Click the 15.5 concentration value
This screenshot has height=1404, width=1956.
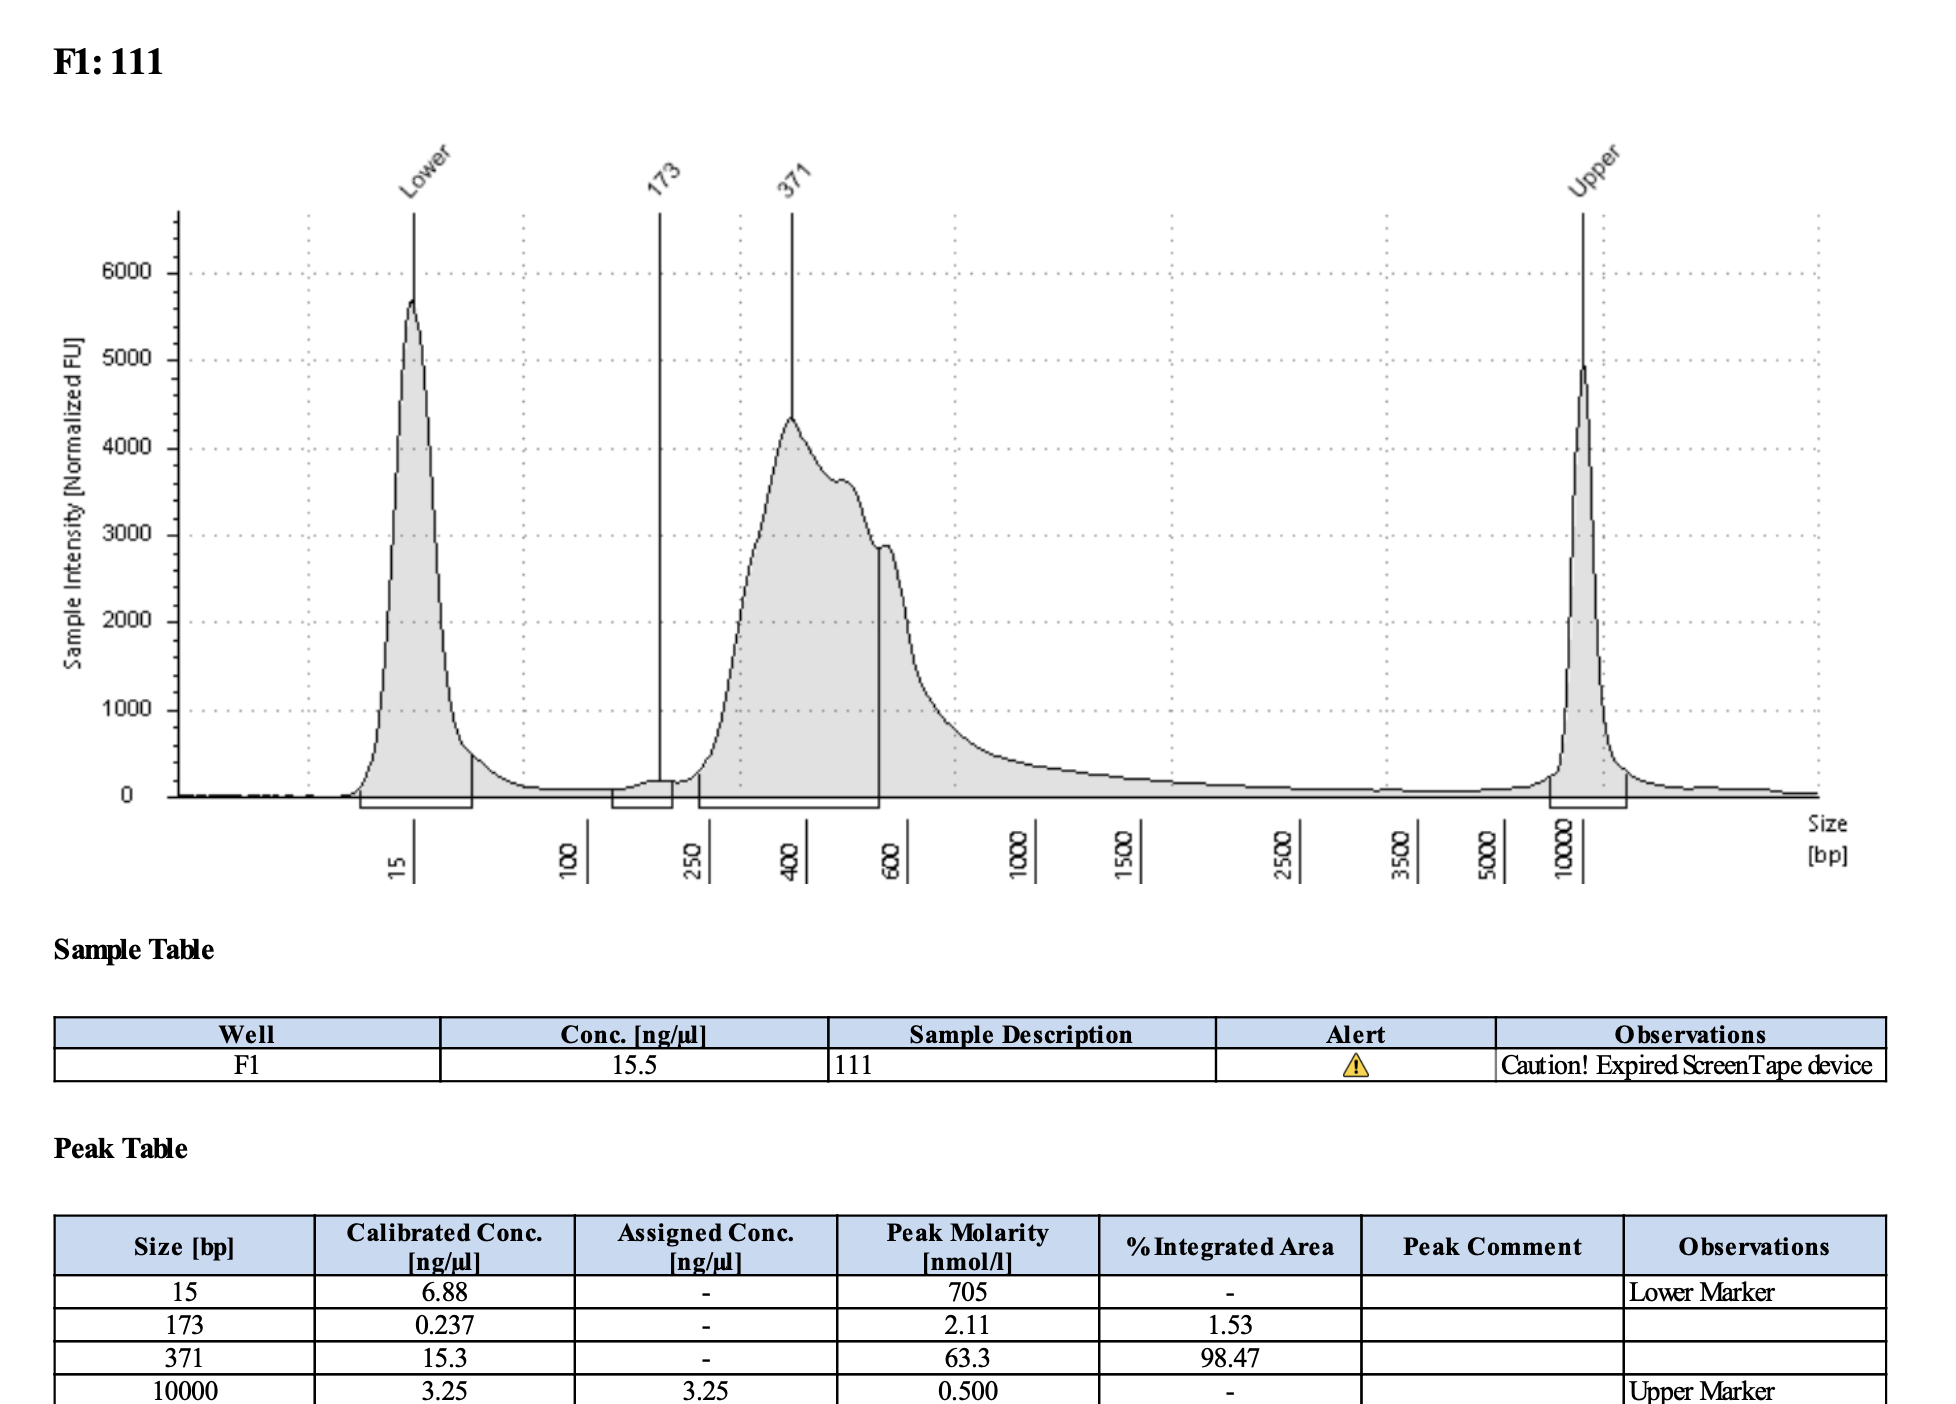pyautogui.click(x=634, y=1065)
